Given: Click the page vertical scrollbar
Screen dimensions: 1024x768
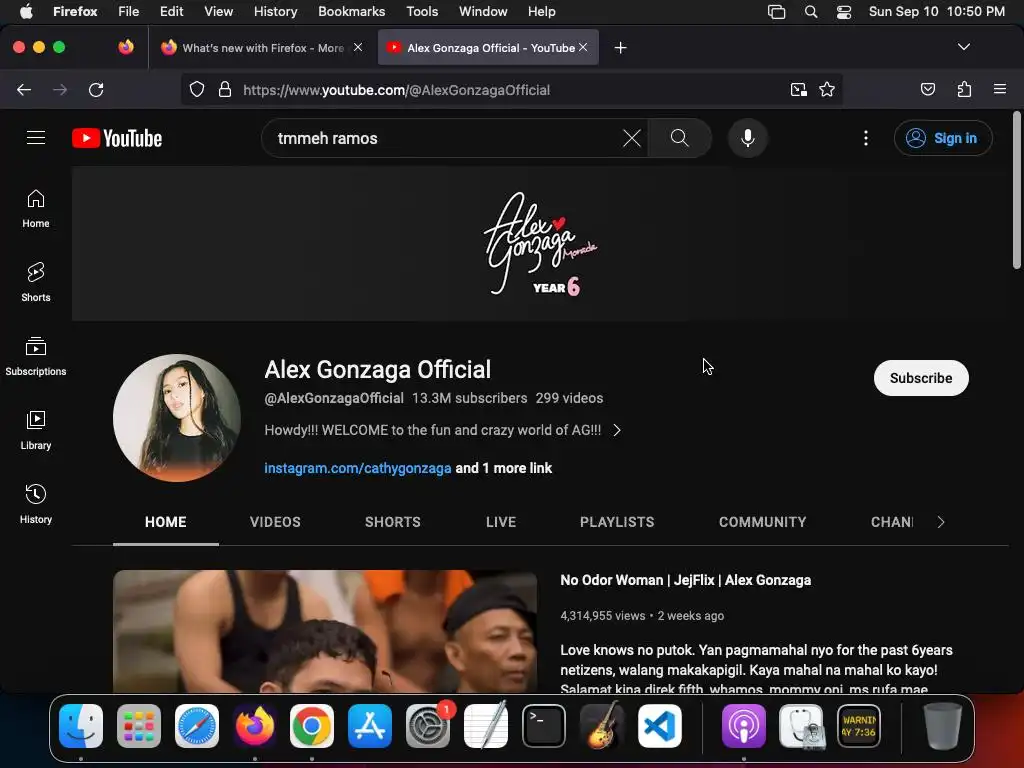Looking at the screenshot, I should 1016,189.
